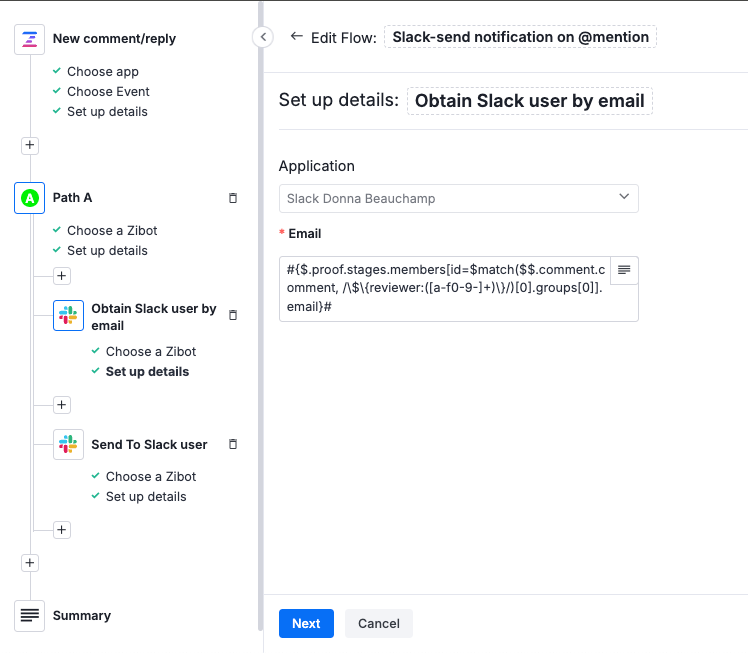Select the green Path A icon
This screenshot has height=653, width=748.
[x=30, y=197]
